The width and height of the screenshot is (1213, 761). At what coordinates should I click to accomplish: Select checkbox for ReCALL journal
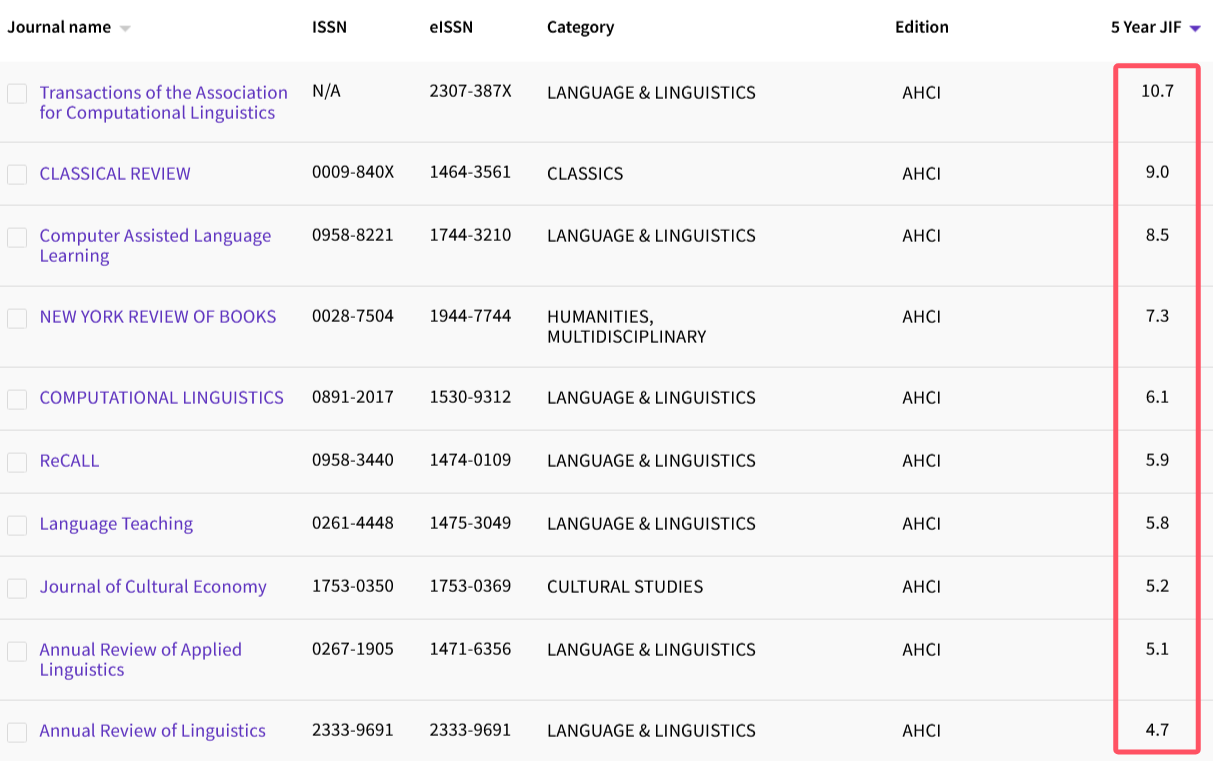17,462
